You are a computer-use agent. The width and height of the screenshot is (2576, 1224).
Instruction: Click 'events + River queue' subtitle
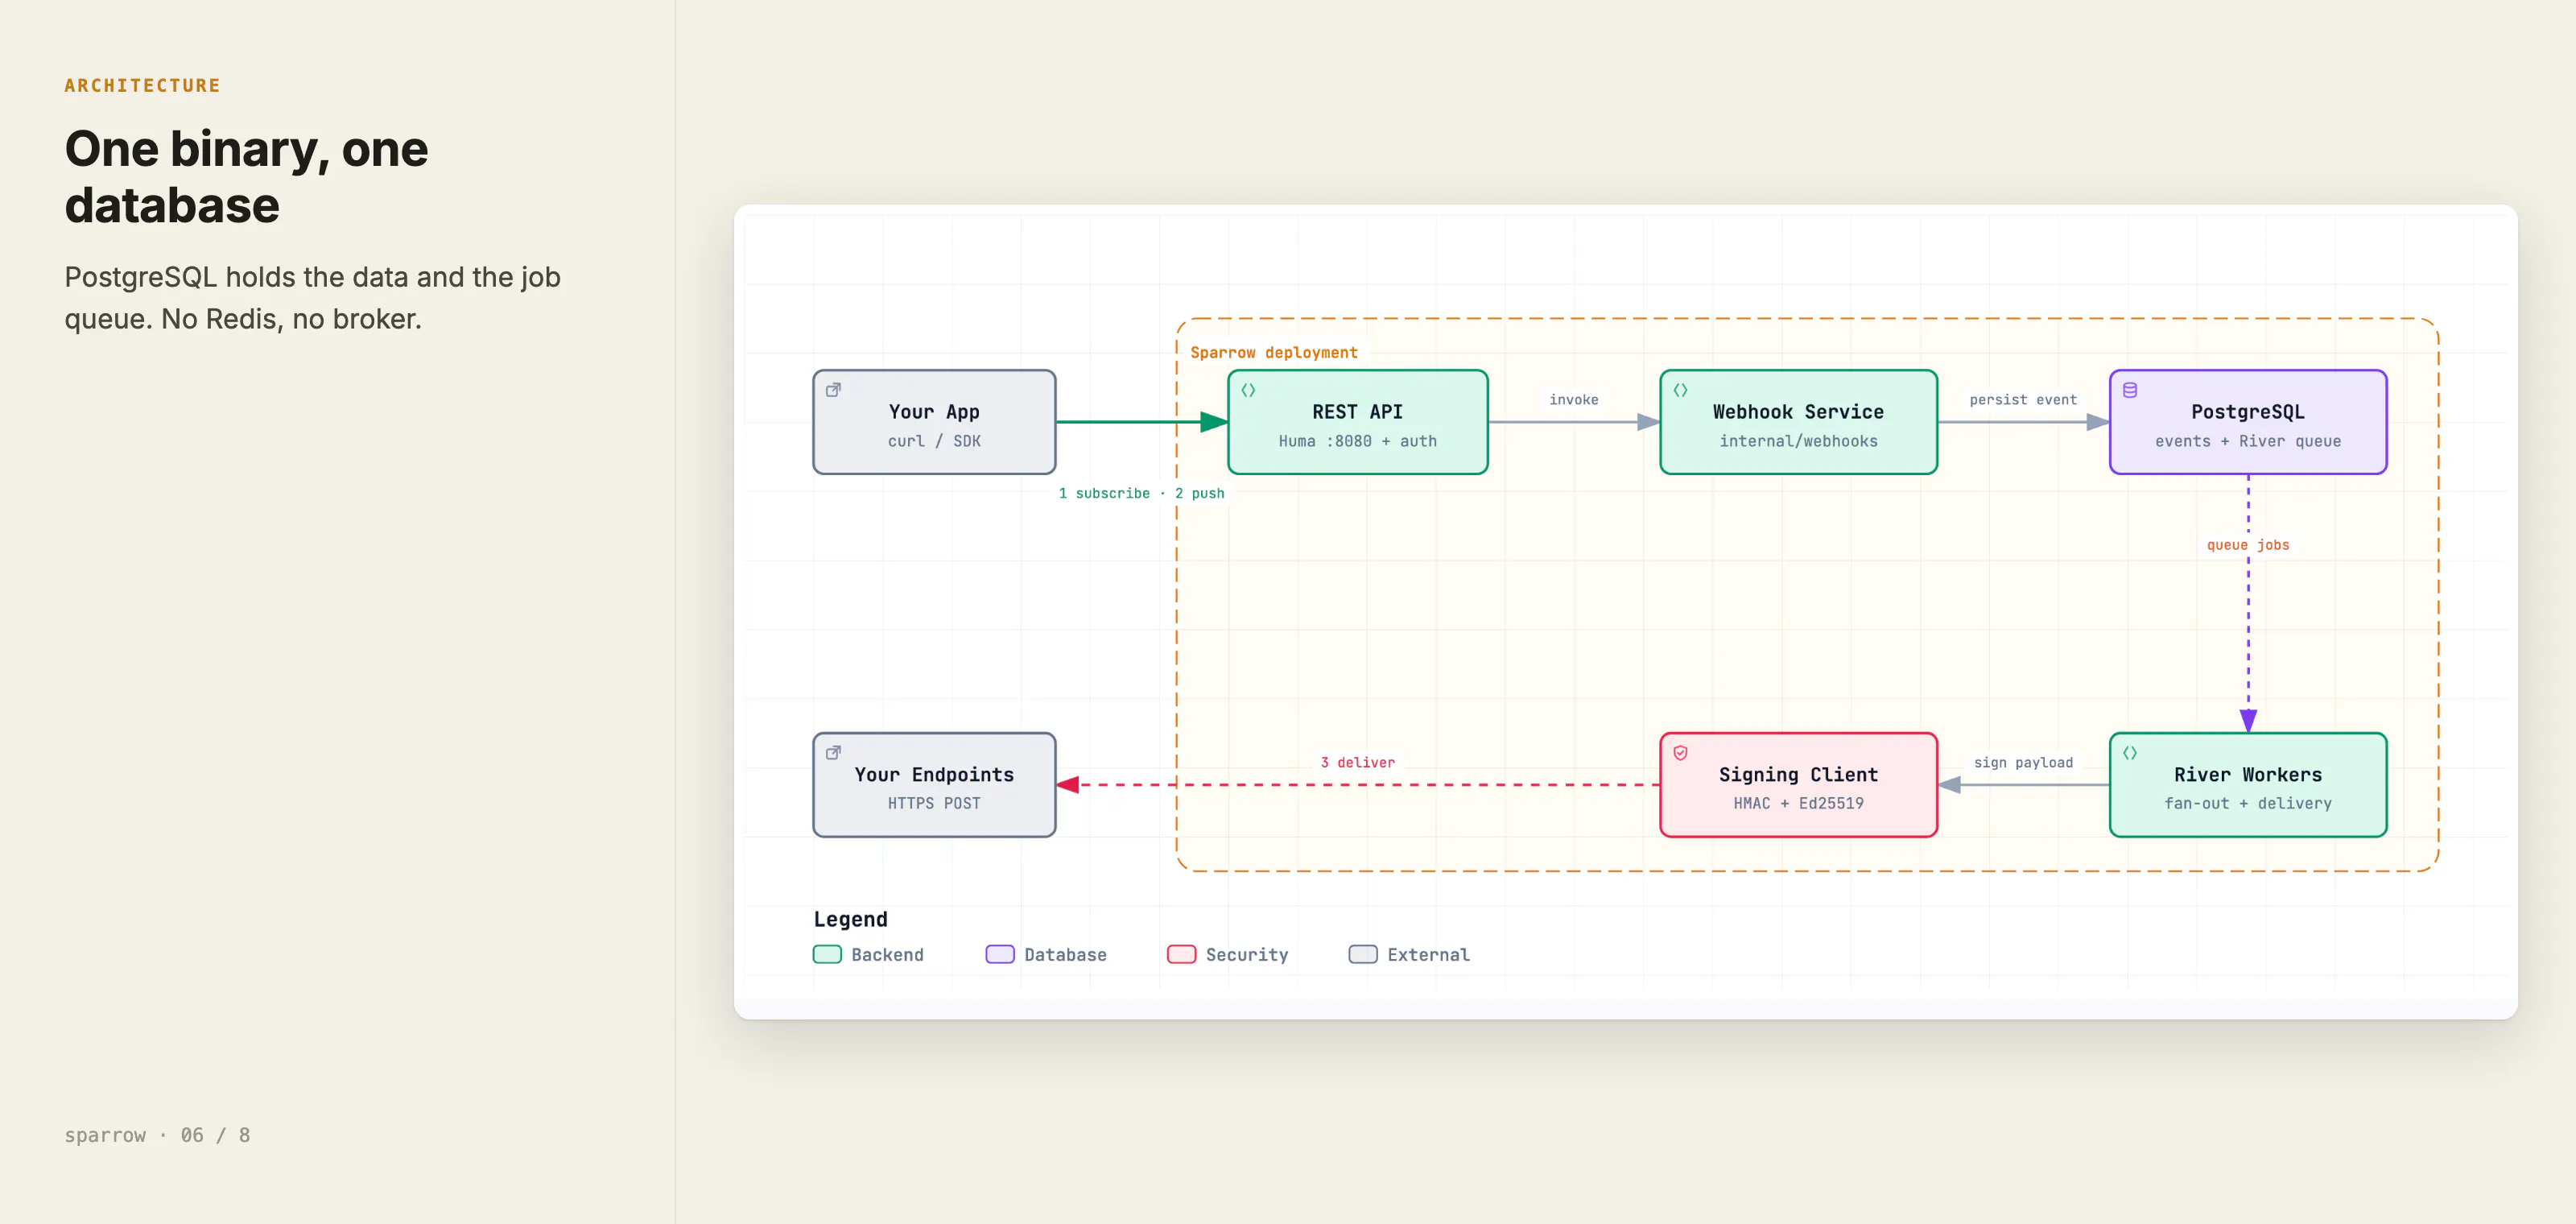click(2248, 441)
